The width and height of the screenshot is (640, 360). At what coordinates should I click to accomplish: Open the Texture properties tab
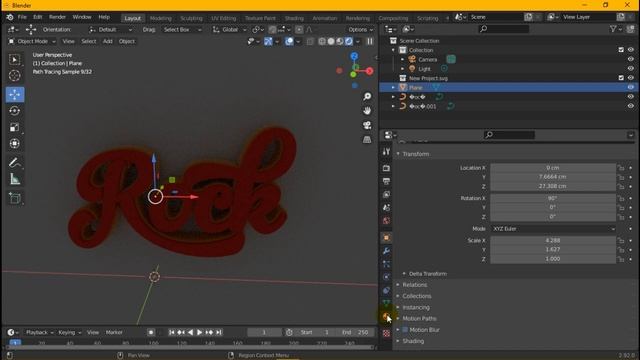click(x=386, y=333)
